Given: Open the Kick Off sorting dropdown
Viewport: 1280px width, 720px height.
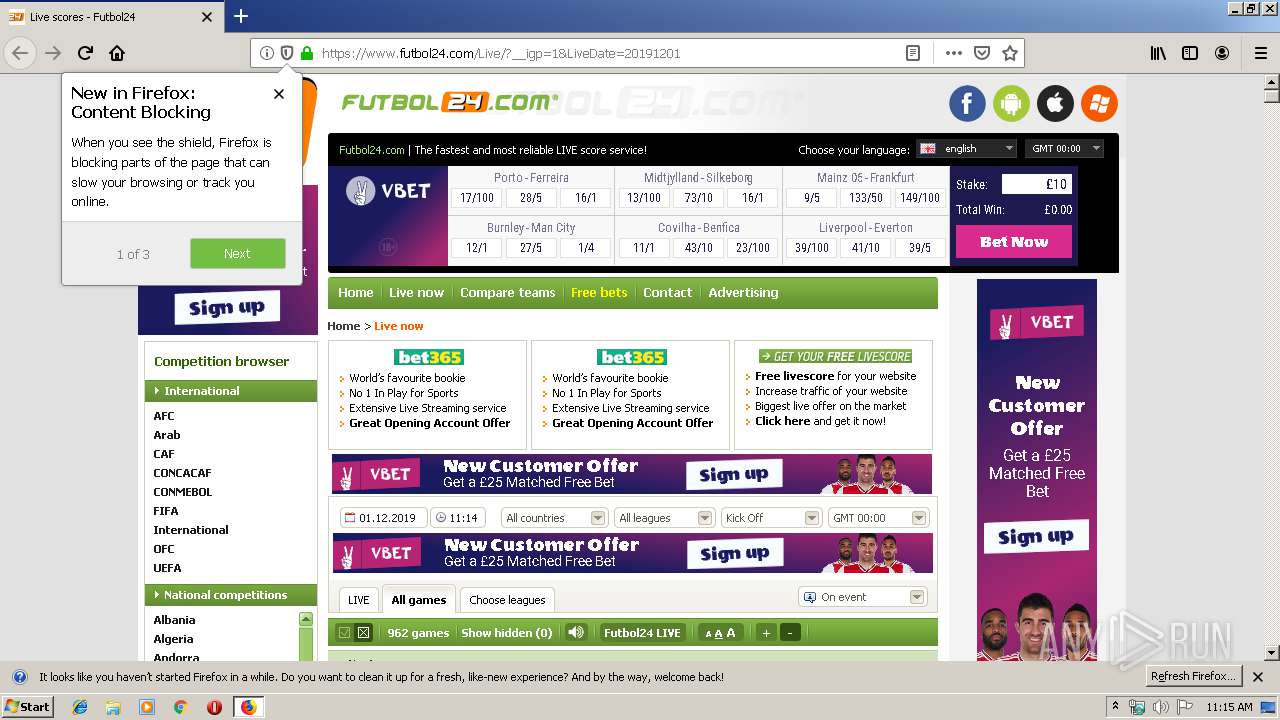Looking at the screenshot, I should coord(770,518).
